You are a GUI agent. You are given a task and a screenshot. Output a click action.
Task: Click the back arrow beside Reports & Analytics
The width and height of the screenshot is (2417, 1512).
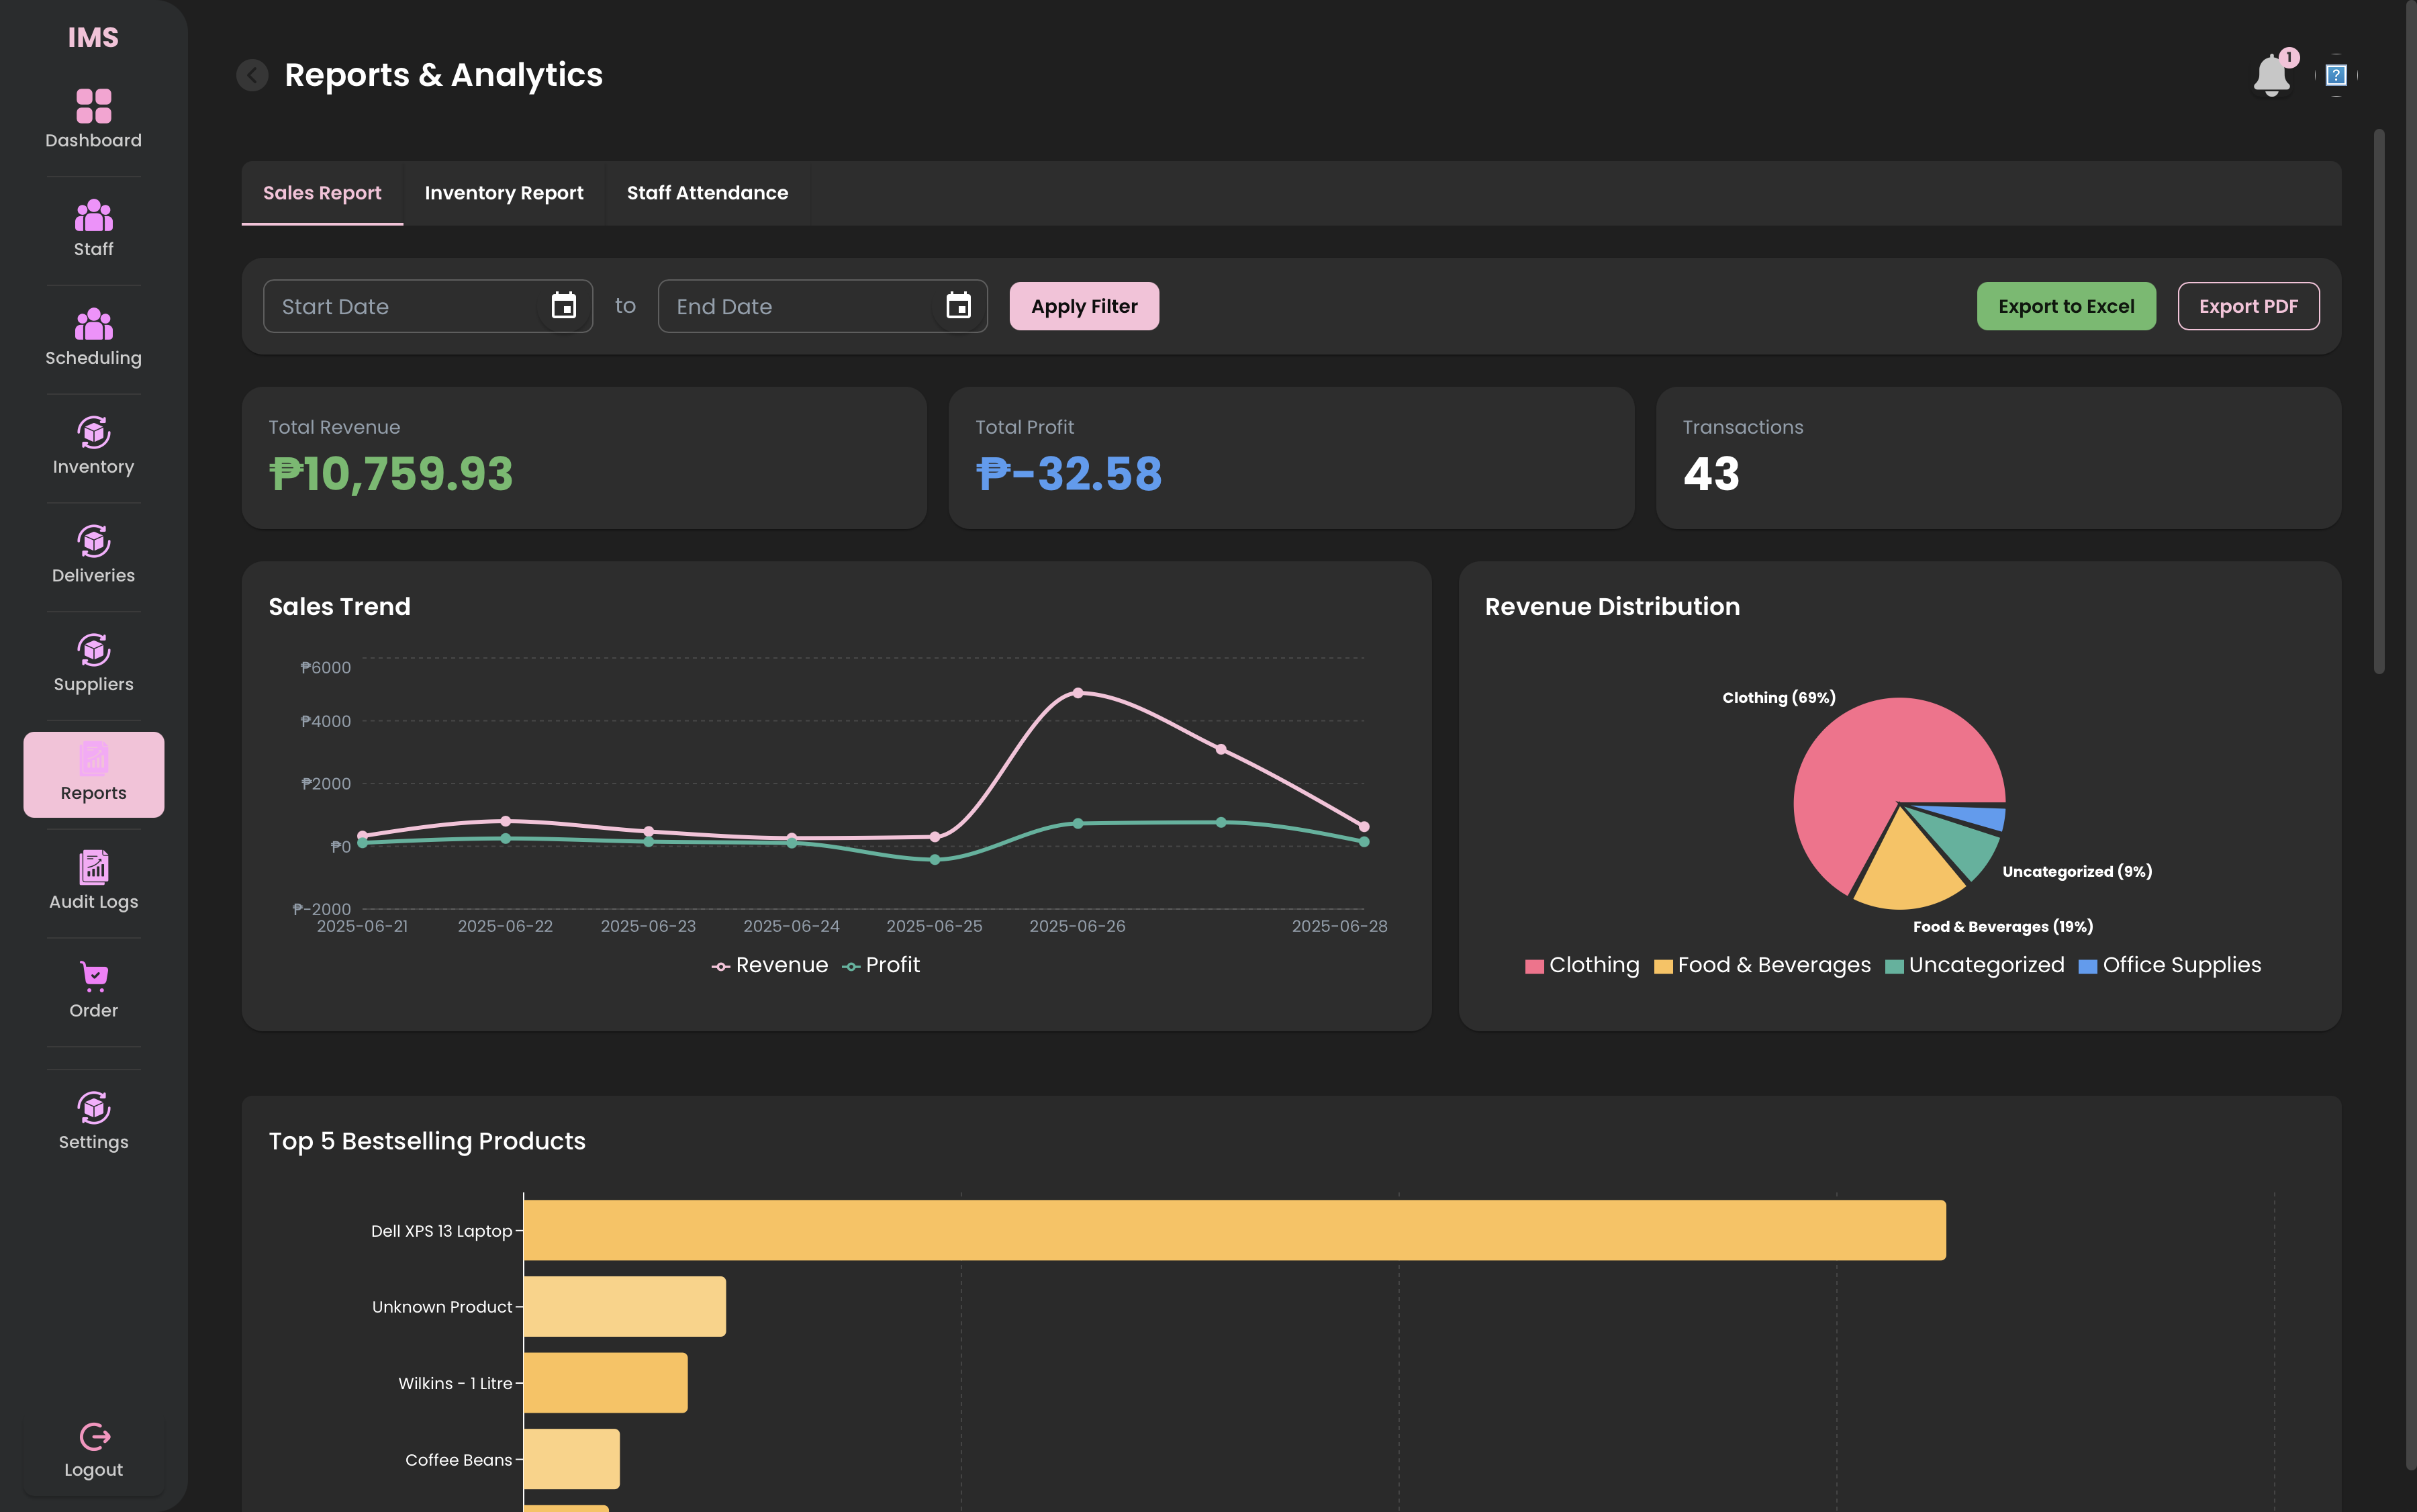(252, 75)
